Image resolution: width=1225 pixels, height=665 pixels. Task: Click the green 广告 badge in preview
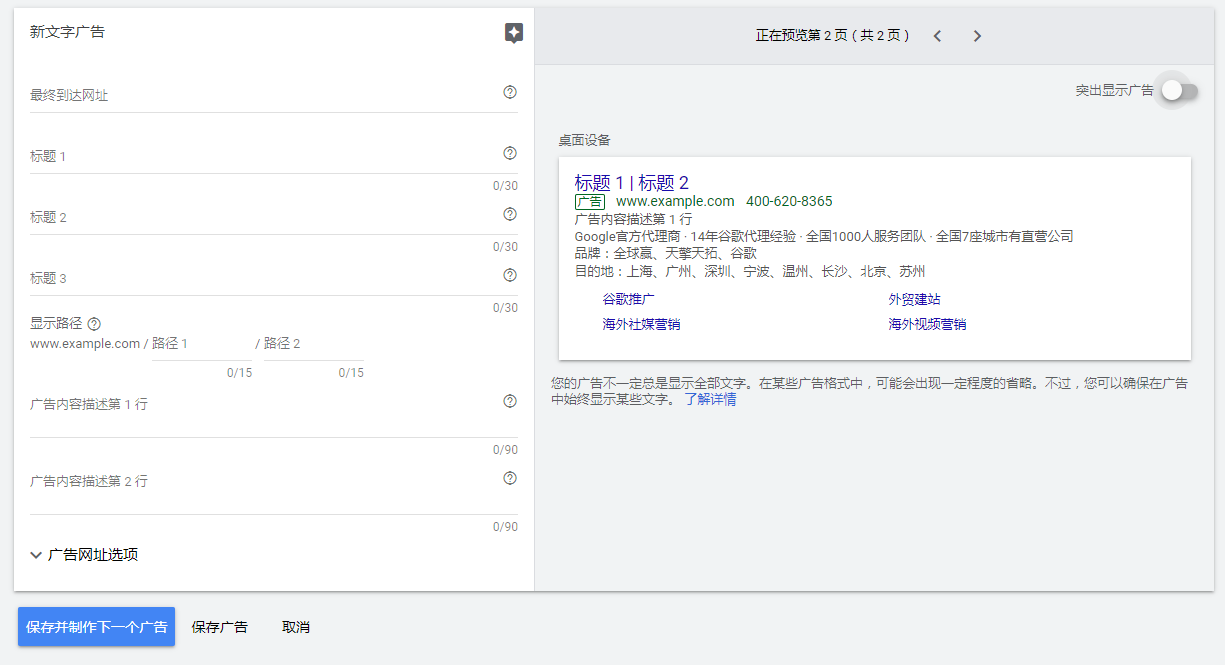pos(590,202)
